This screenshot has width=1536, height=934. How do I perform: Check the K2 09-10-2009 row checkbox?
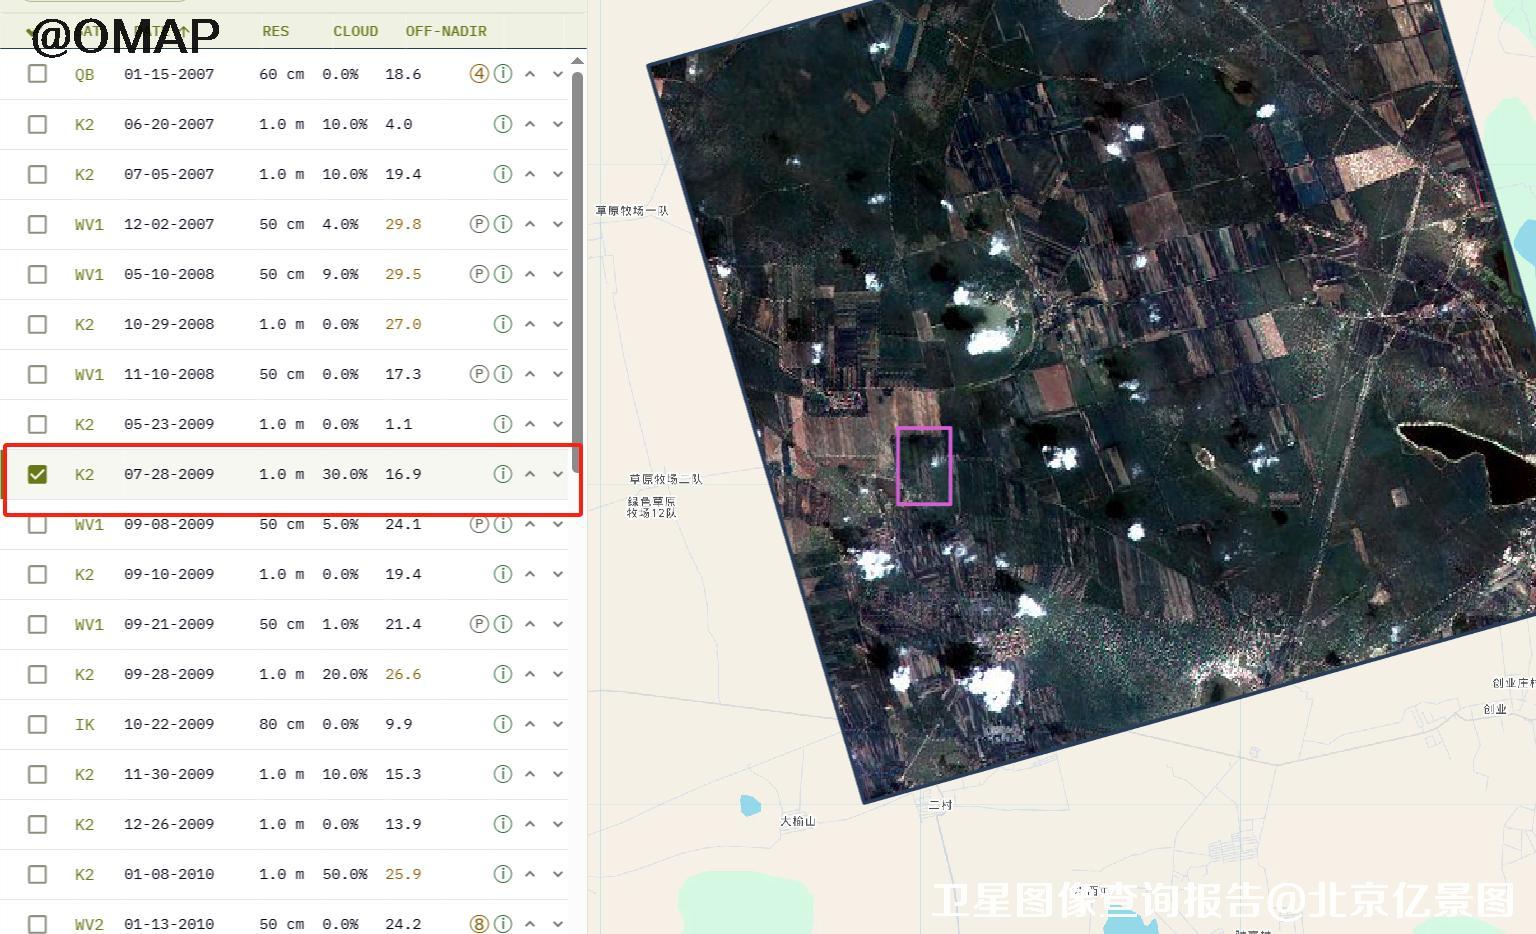click(37, 574)
